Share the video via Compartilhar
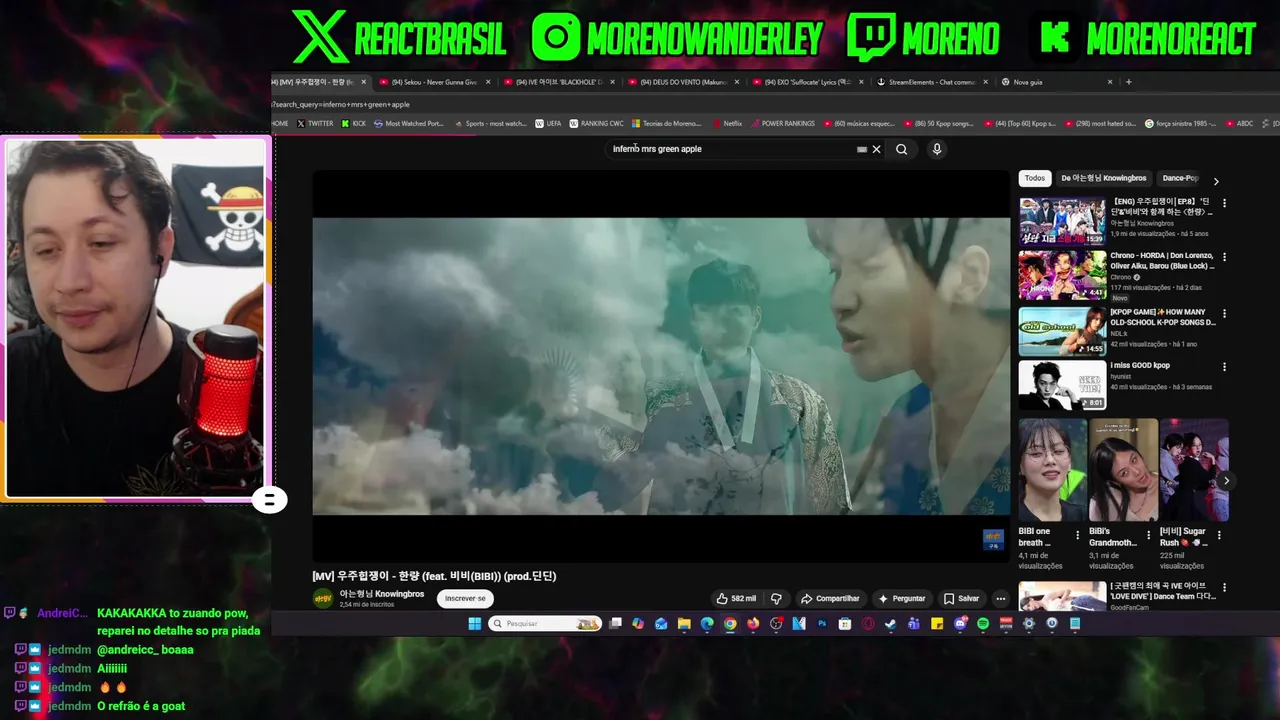1280x720 pixels. point(831,598)
